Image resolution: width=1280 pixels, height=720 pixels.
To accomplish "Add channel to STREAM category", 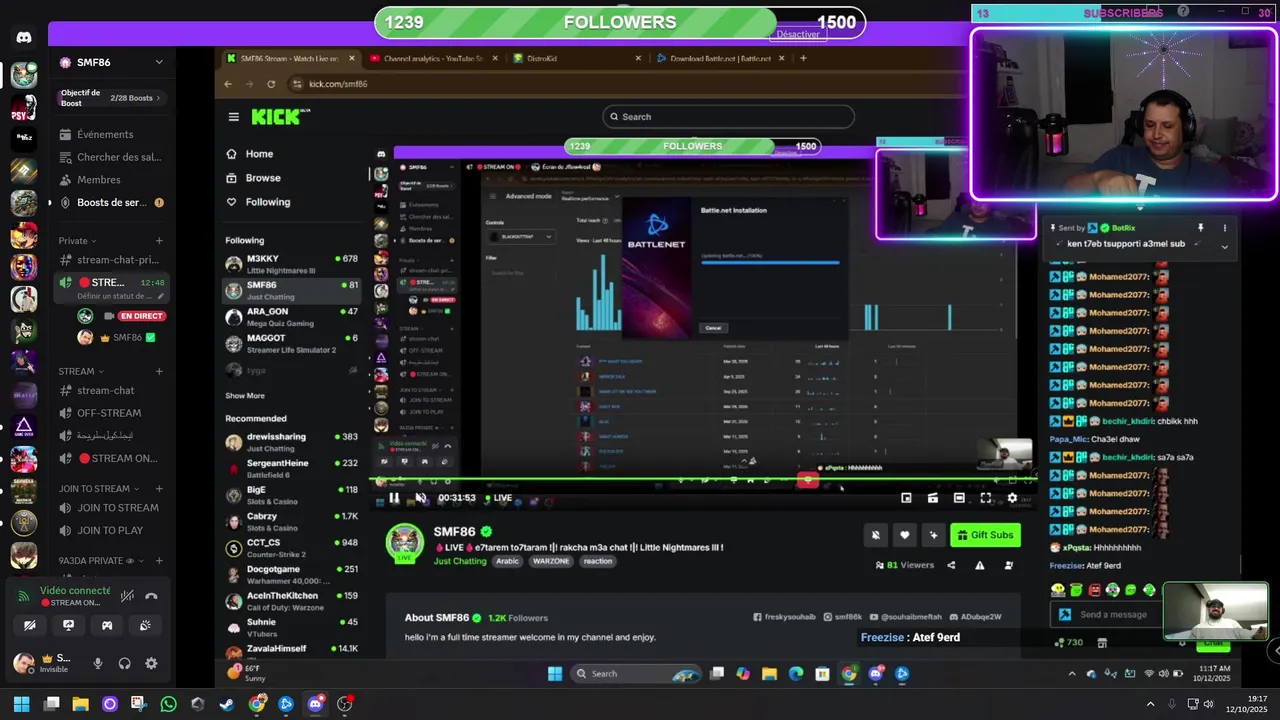I will tap(158, 371).
